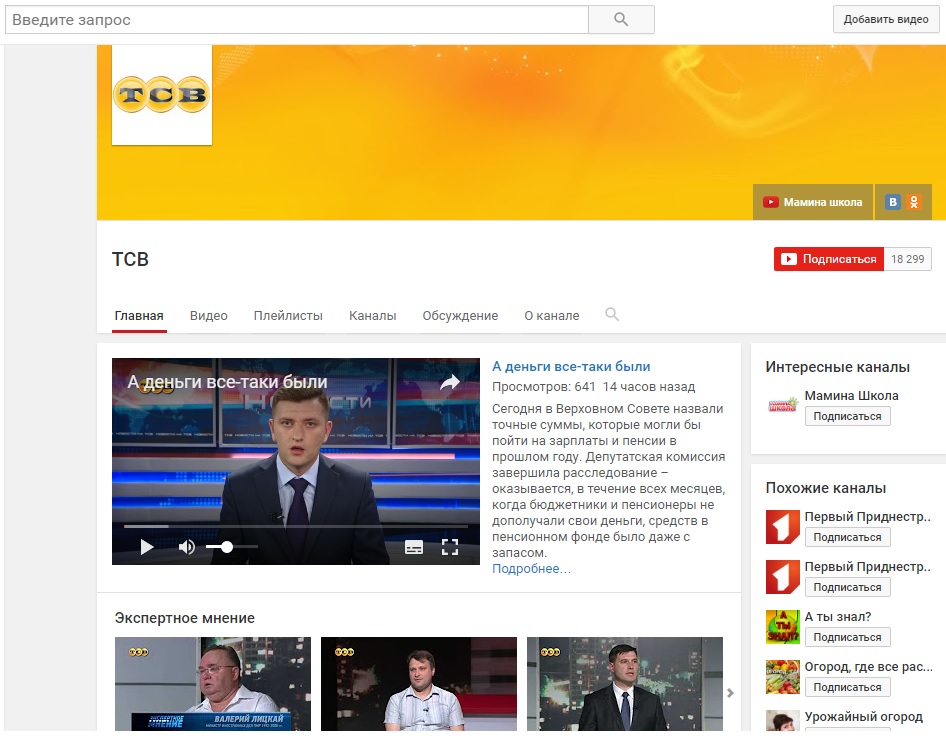Viewport: 946px width, 736px height.
Task: Click the Добавить видео button
Action: pyautogui.click(x=886, y=19)
